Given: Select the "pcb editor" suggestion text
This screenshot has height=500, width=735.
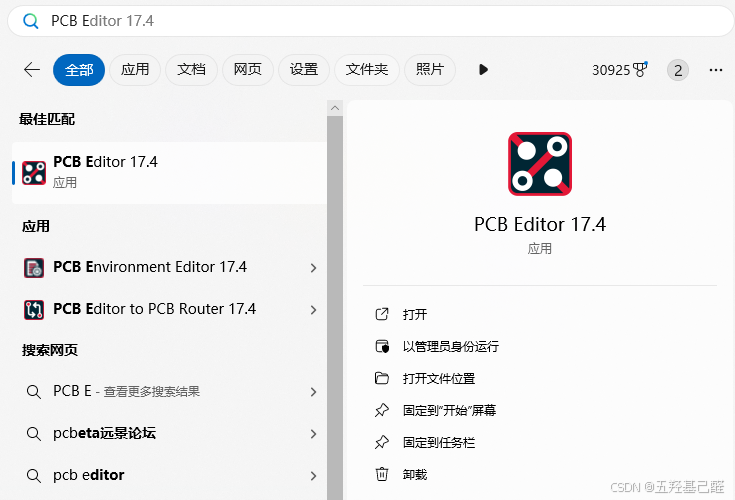Looking at the screenshot, I should [89, 475].
